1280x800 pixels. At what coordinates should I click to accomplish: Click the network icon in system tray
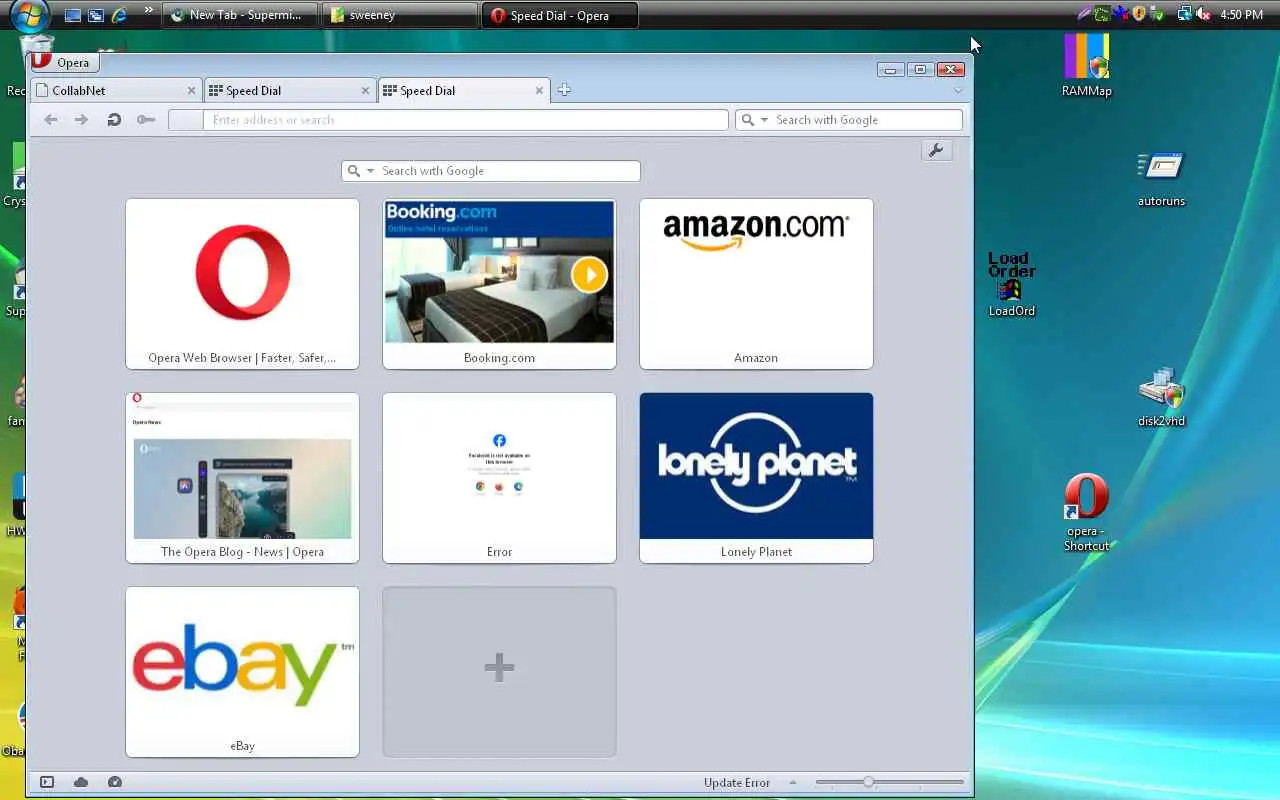pyautogui.click(x=1185, y=14)
